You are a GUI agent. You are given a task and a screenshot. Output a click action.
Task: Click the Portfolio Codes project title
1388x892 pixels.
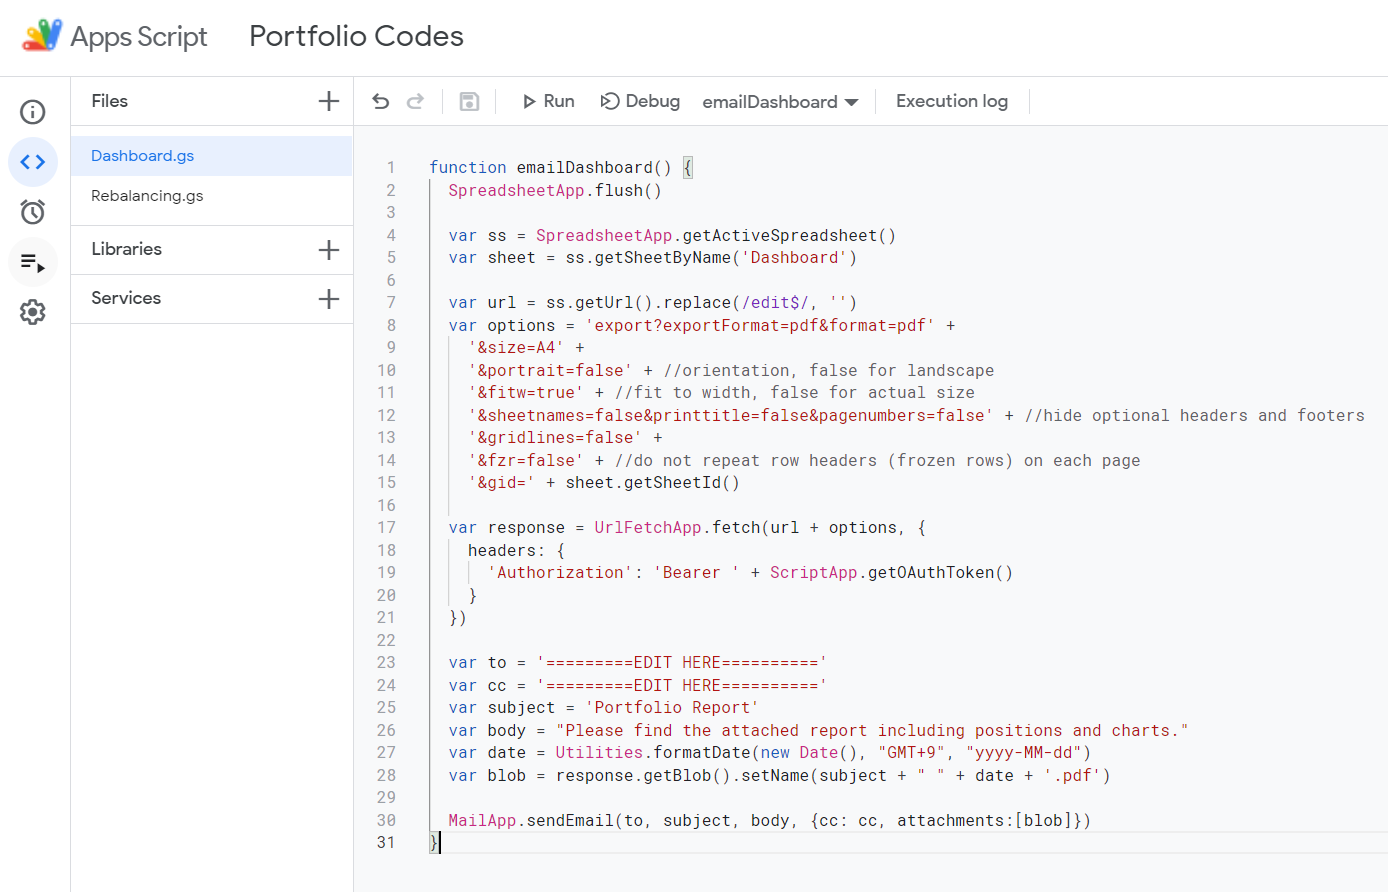tap(356, 36)
